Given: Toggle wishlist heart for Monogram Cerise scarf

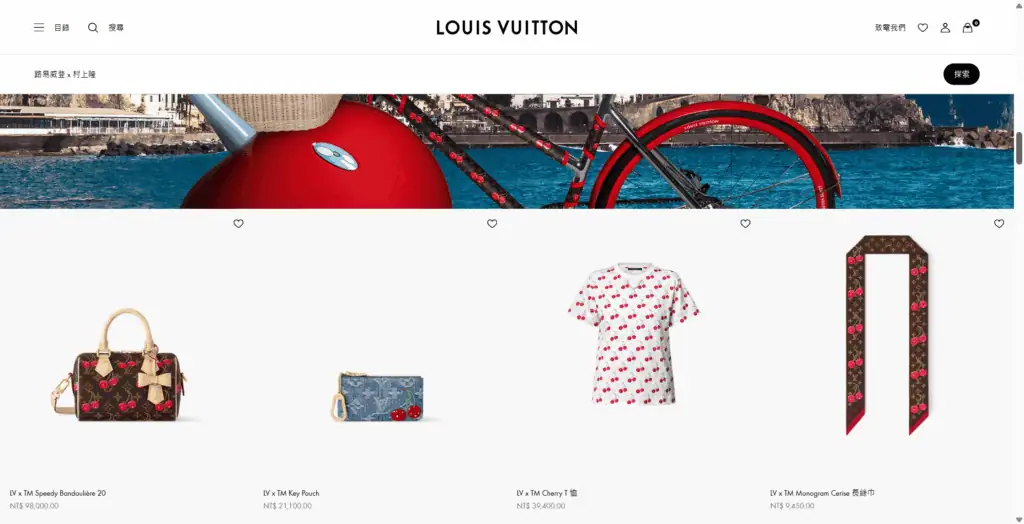Looking at the screenshot, I should coord(999,223).
